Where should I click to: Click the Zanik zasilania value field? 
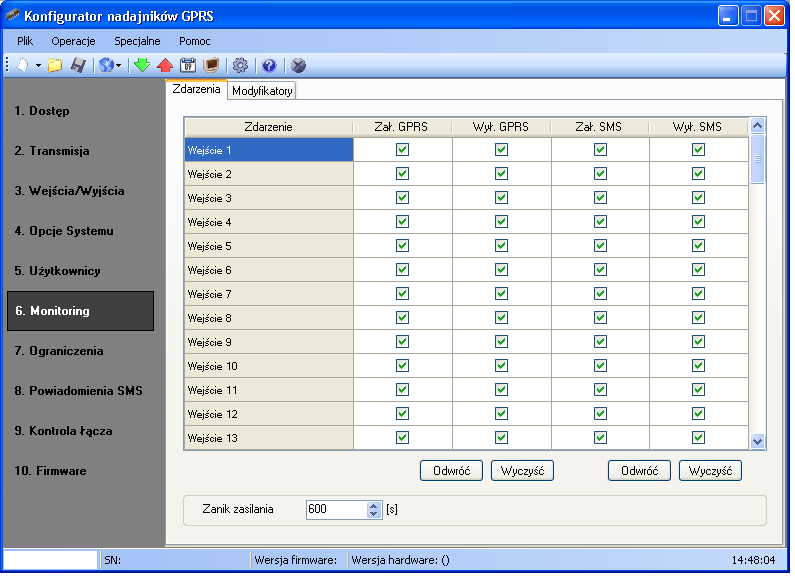click(x=337, y=509)
